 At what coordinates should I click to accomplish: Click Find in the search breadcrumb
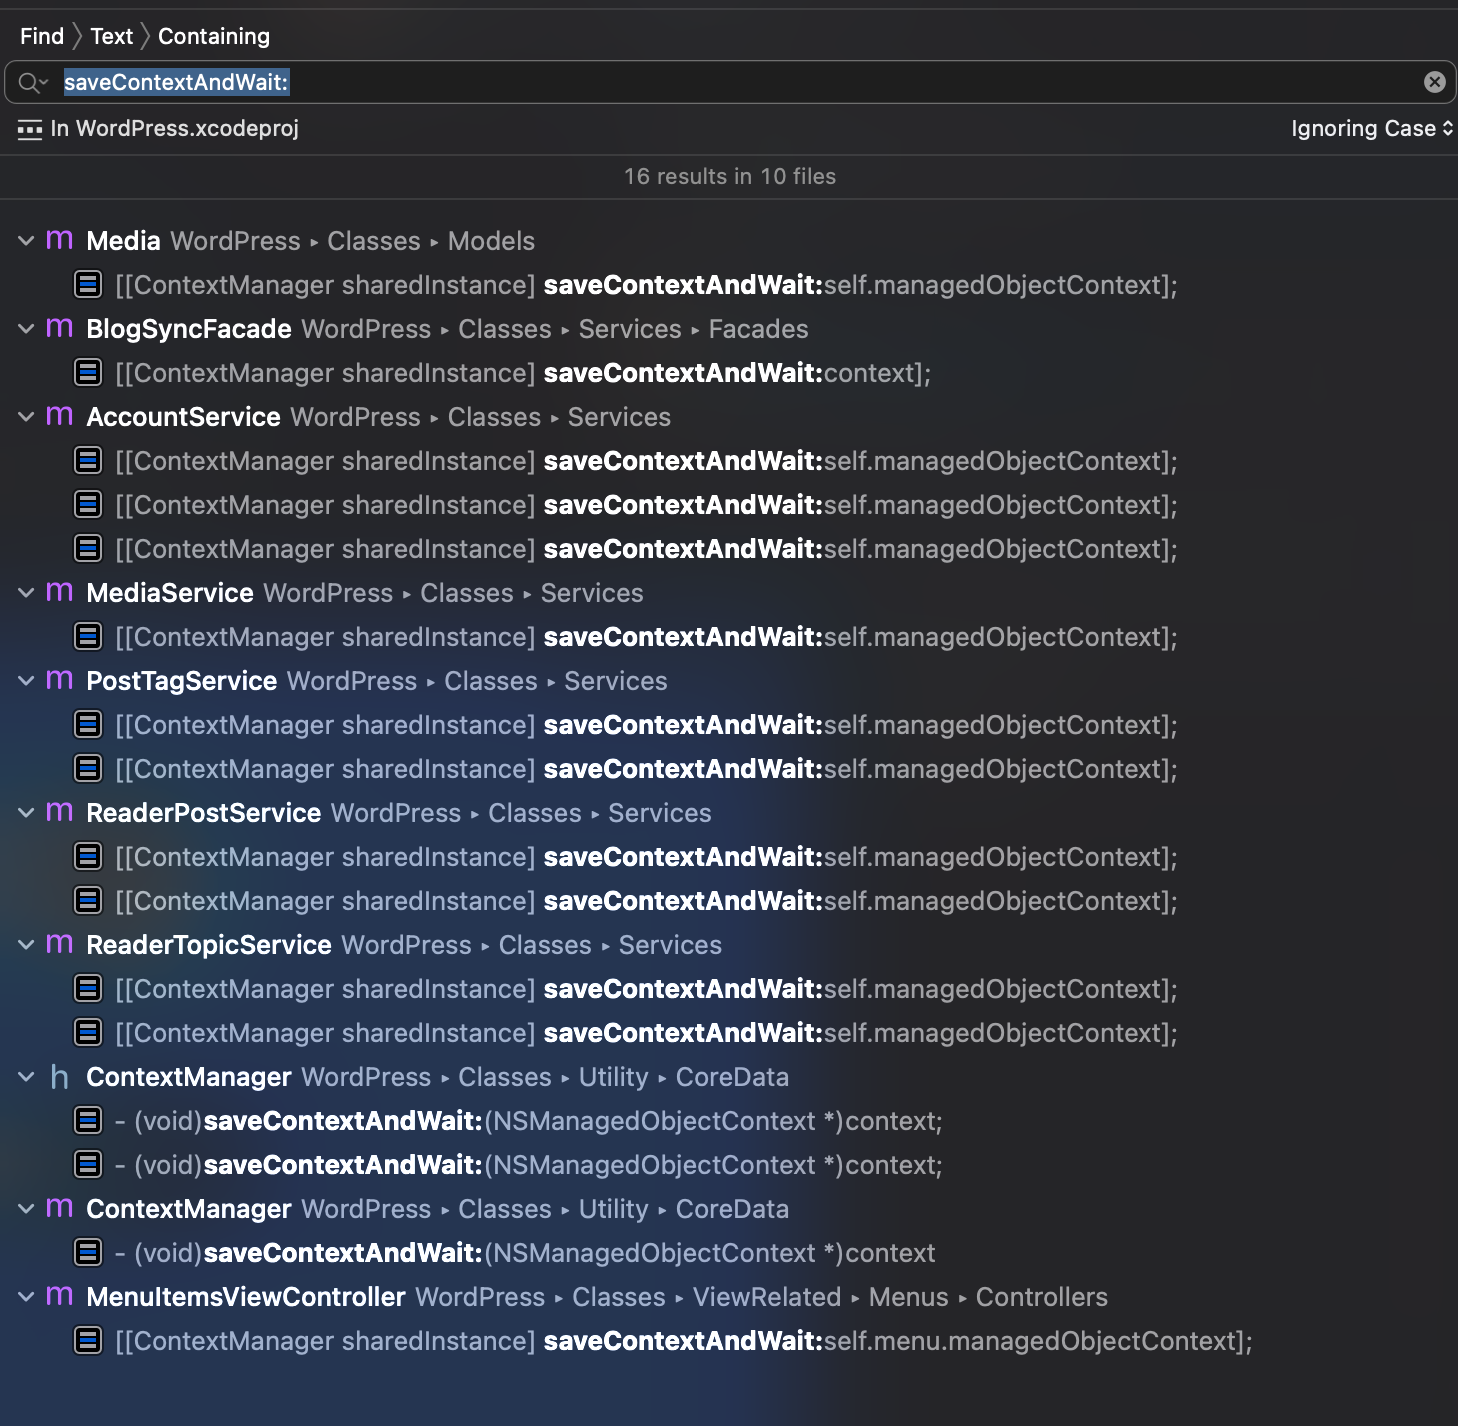[x=42, y=36]
